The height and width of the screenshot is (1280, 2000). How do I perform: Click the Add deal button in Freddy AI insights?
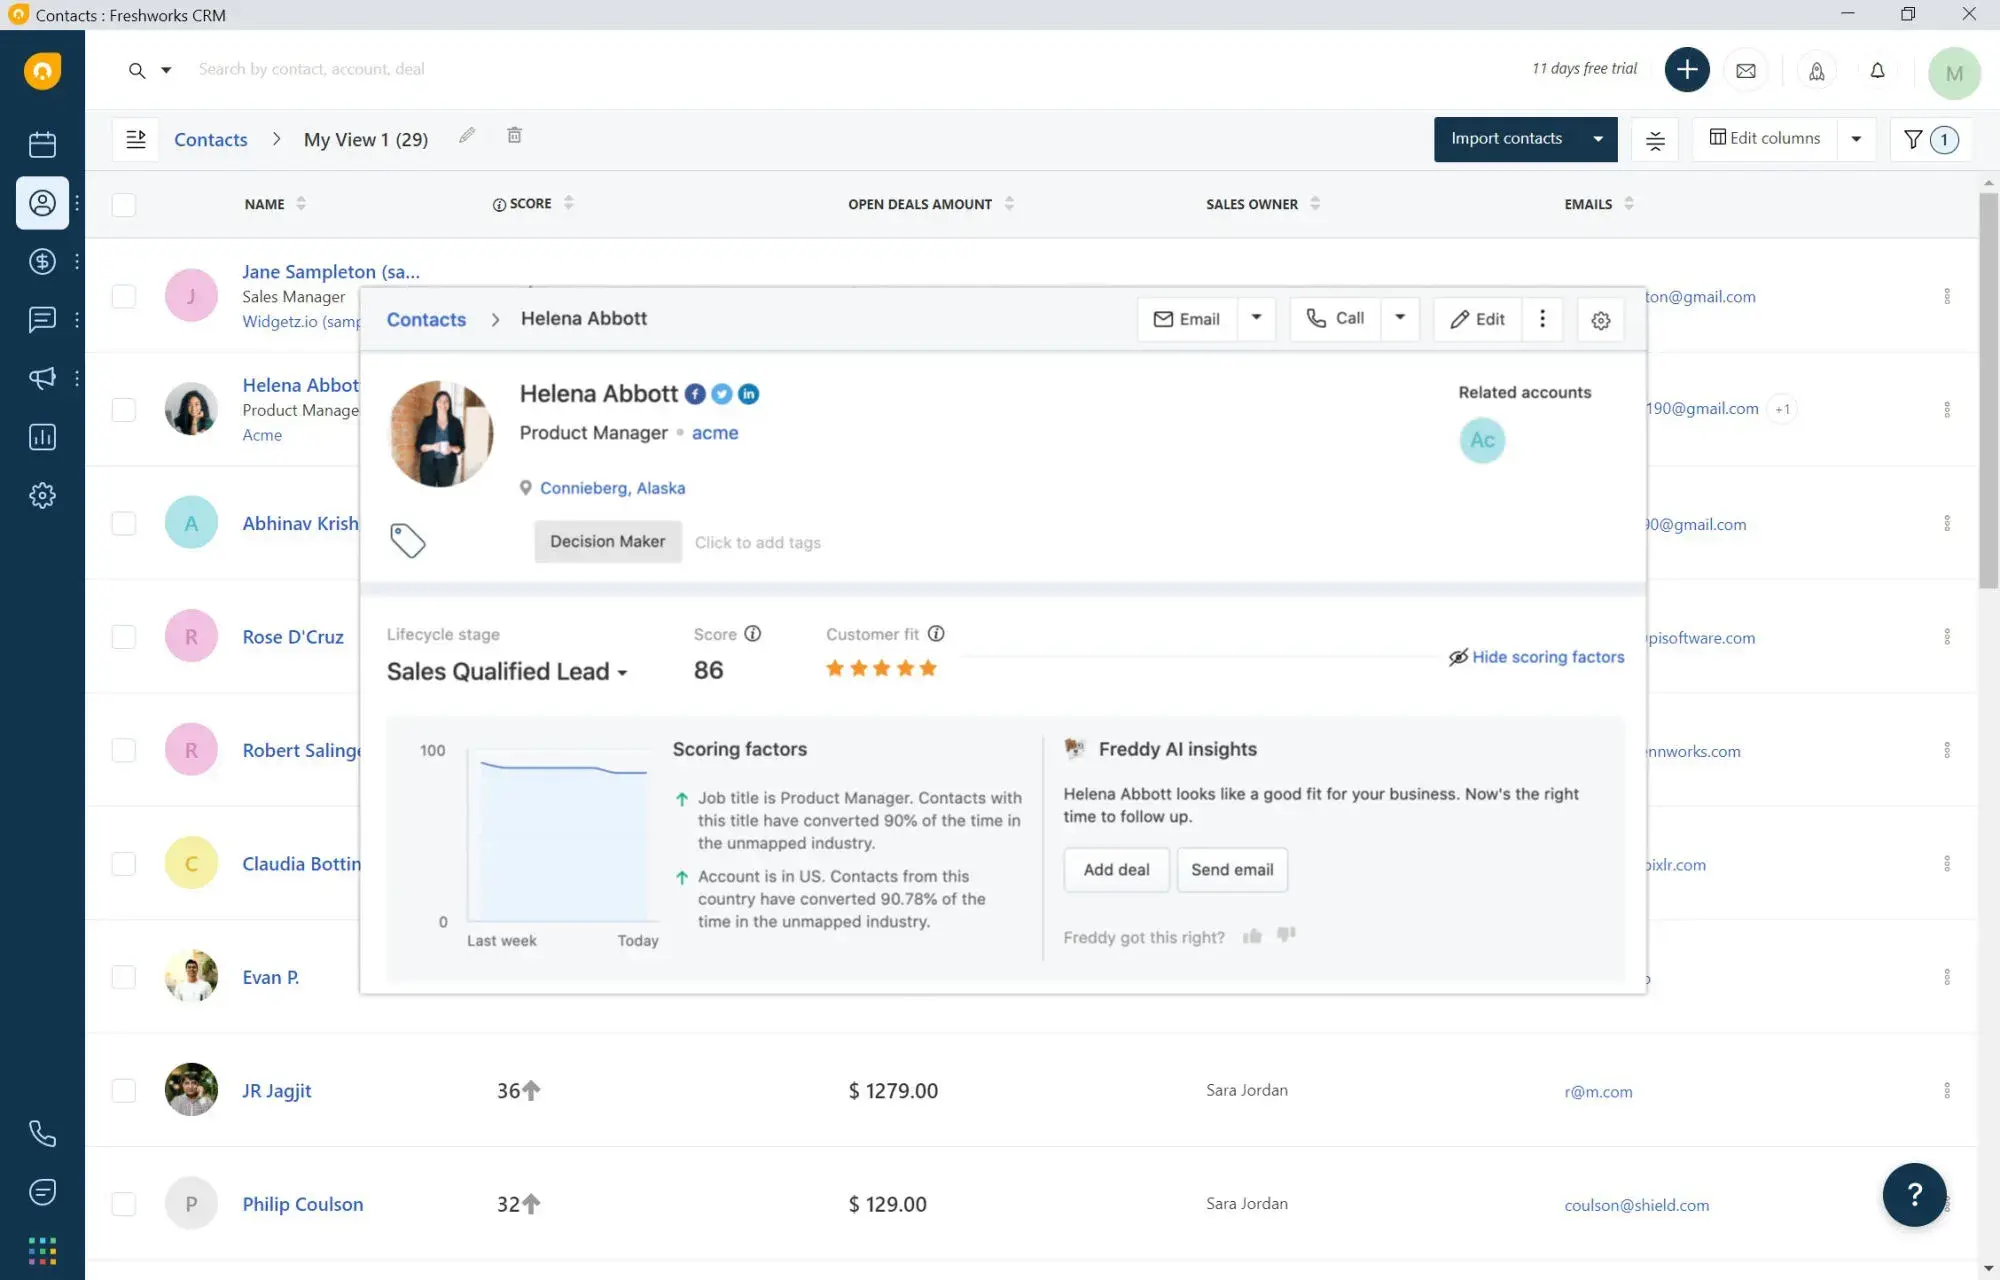pyautogui.click(x=1116, y=869)
